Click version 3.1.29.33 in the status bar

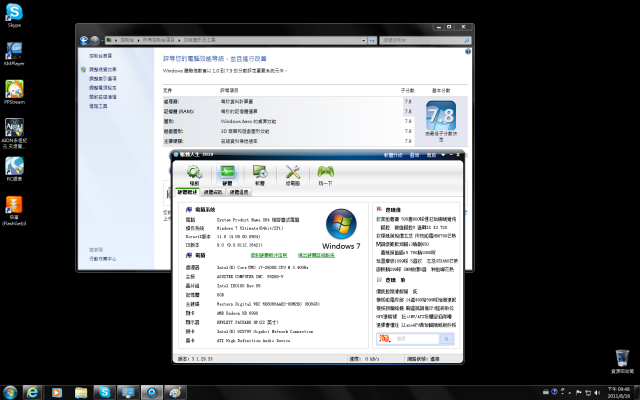click(x=196, y=359)
